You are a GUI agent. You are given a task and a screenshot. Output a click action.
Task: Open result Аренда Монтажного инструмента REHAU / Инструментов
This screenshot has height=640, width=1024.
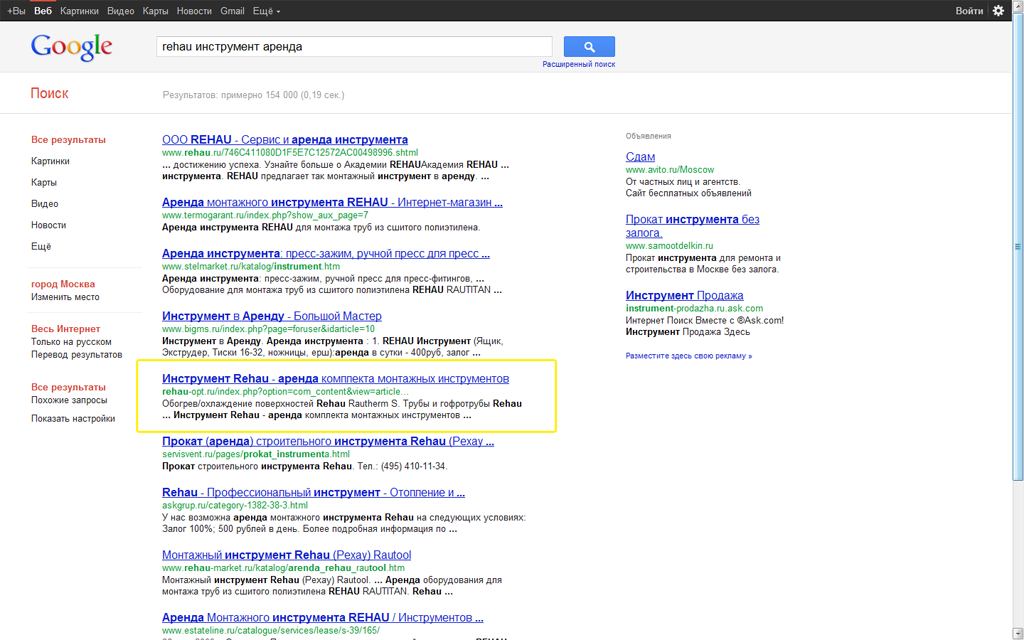[323, 618]
